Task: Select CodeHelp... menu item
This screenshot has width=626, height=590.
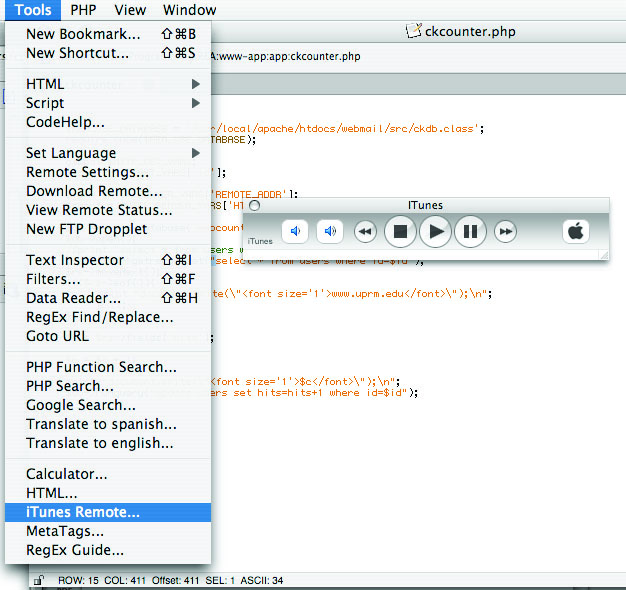Action: click(x=108, y=122)
